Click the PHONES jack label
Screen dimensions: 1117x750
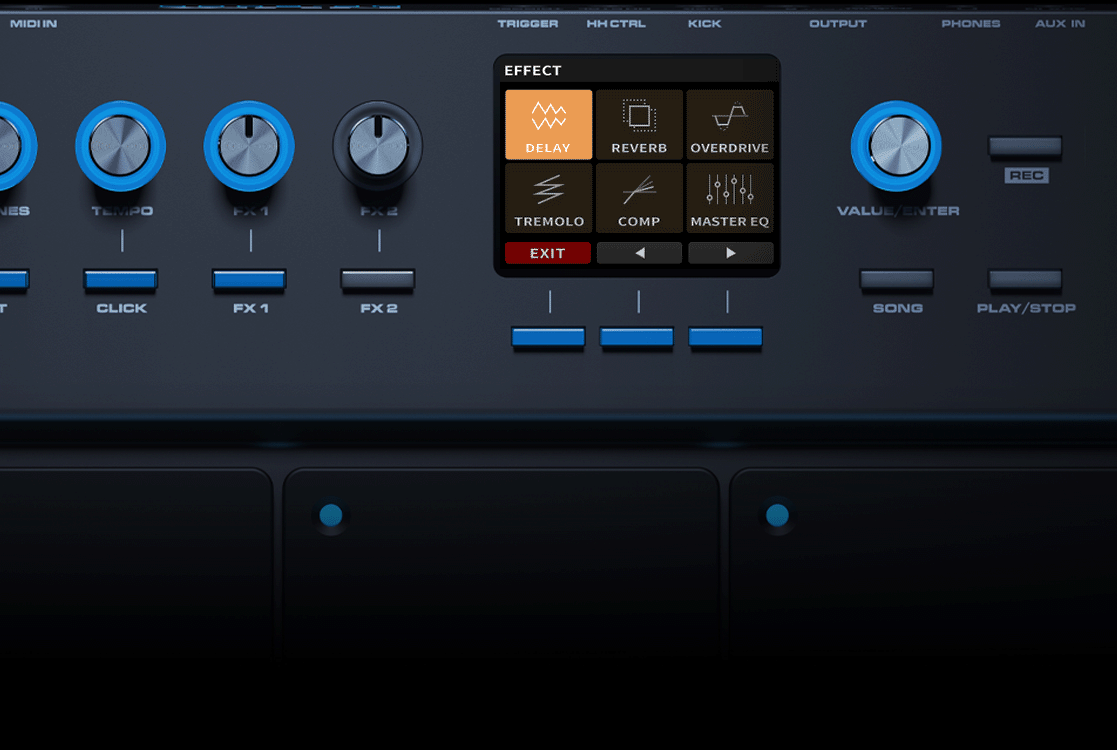tap(971, 24)
